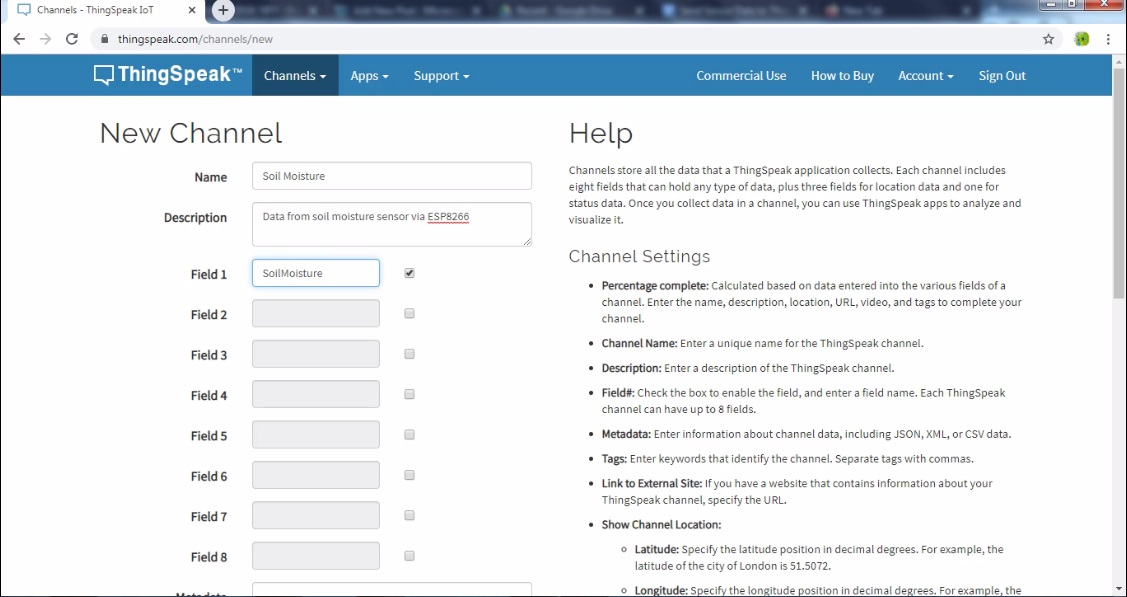Click the Description text area
This screenshot has width=1127, height=597.
[391, 224]
